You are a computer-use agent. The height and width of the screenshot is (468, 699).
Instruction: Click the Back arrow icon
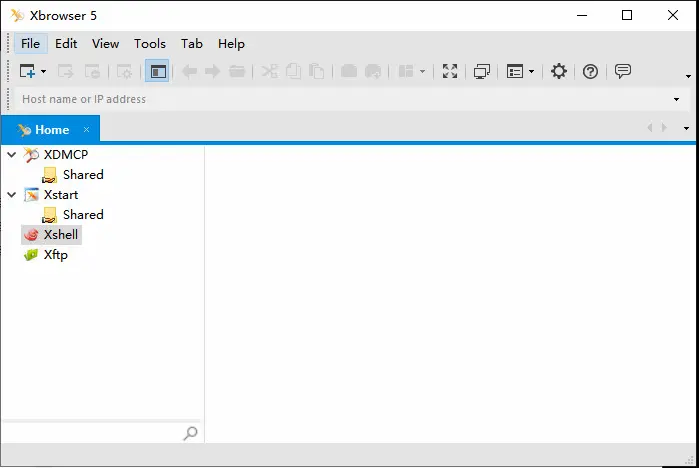[189, 71]
